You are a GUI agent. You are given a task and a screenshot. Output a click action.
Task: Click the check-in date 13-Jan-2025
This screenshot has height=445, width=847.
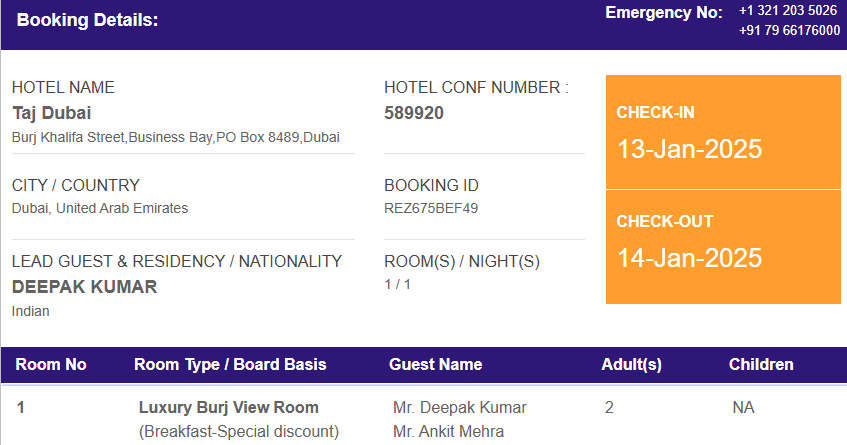[689, 149]
